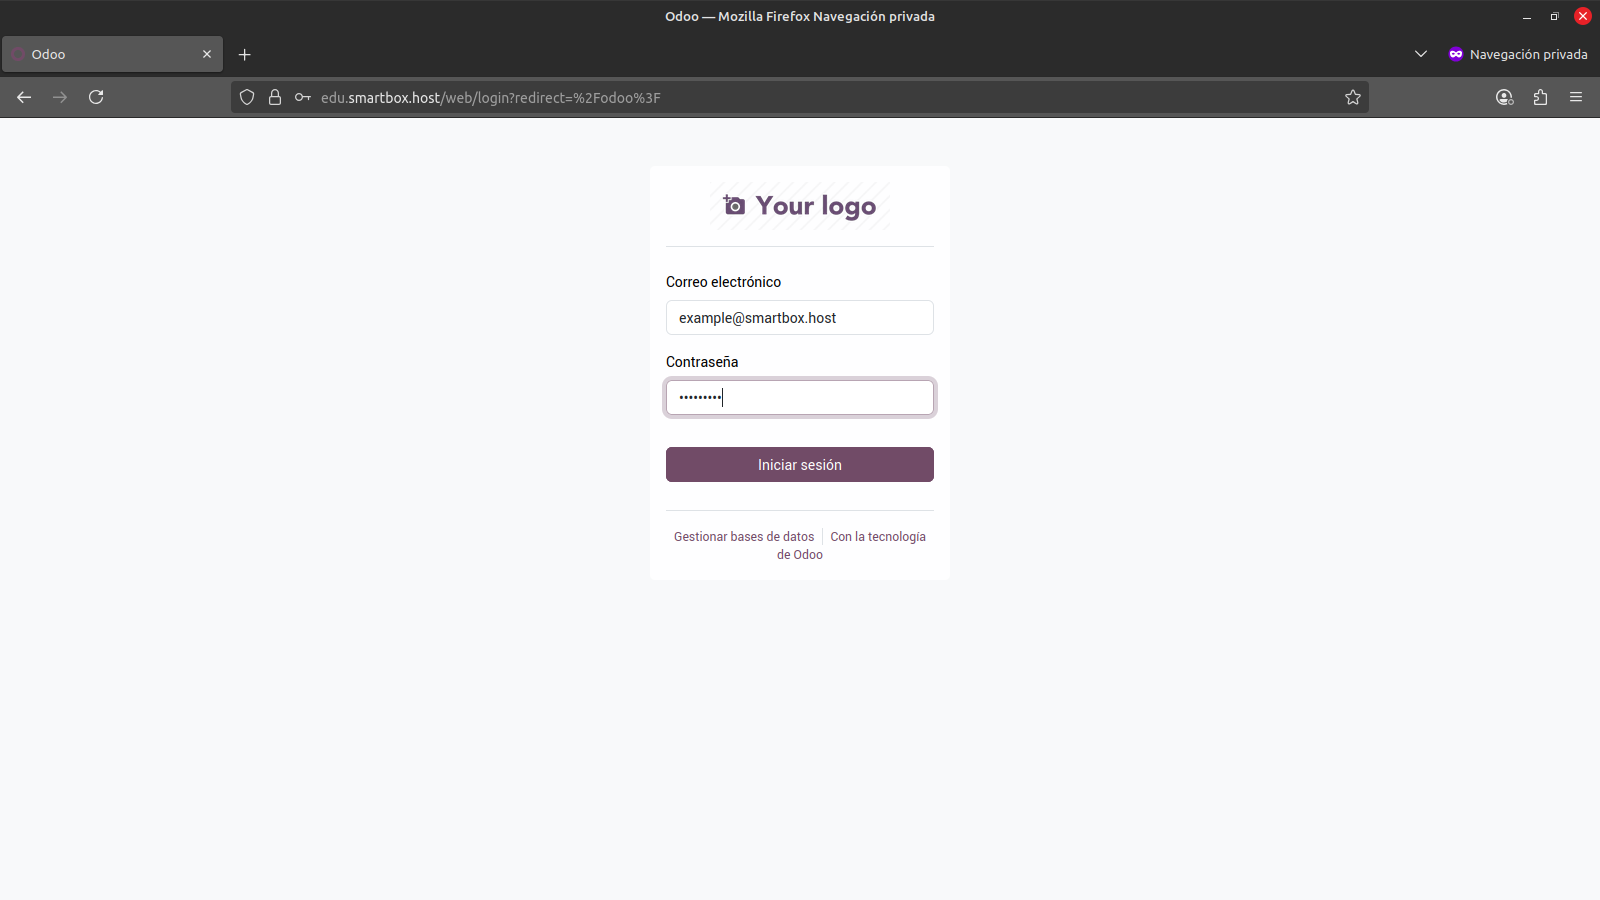The image size is (1600, 900).
Task: Follow the Con la tecnología de Odoo link
Action: pos(852,546)
